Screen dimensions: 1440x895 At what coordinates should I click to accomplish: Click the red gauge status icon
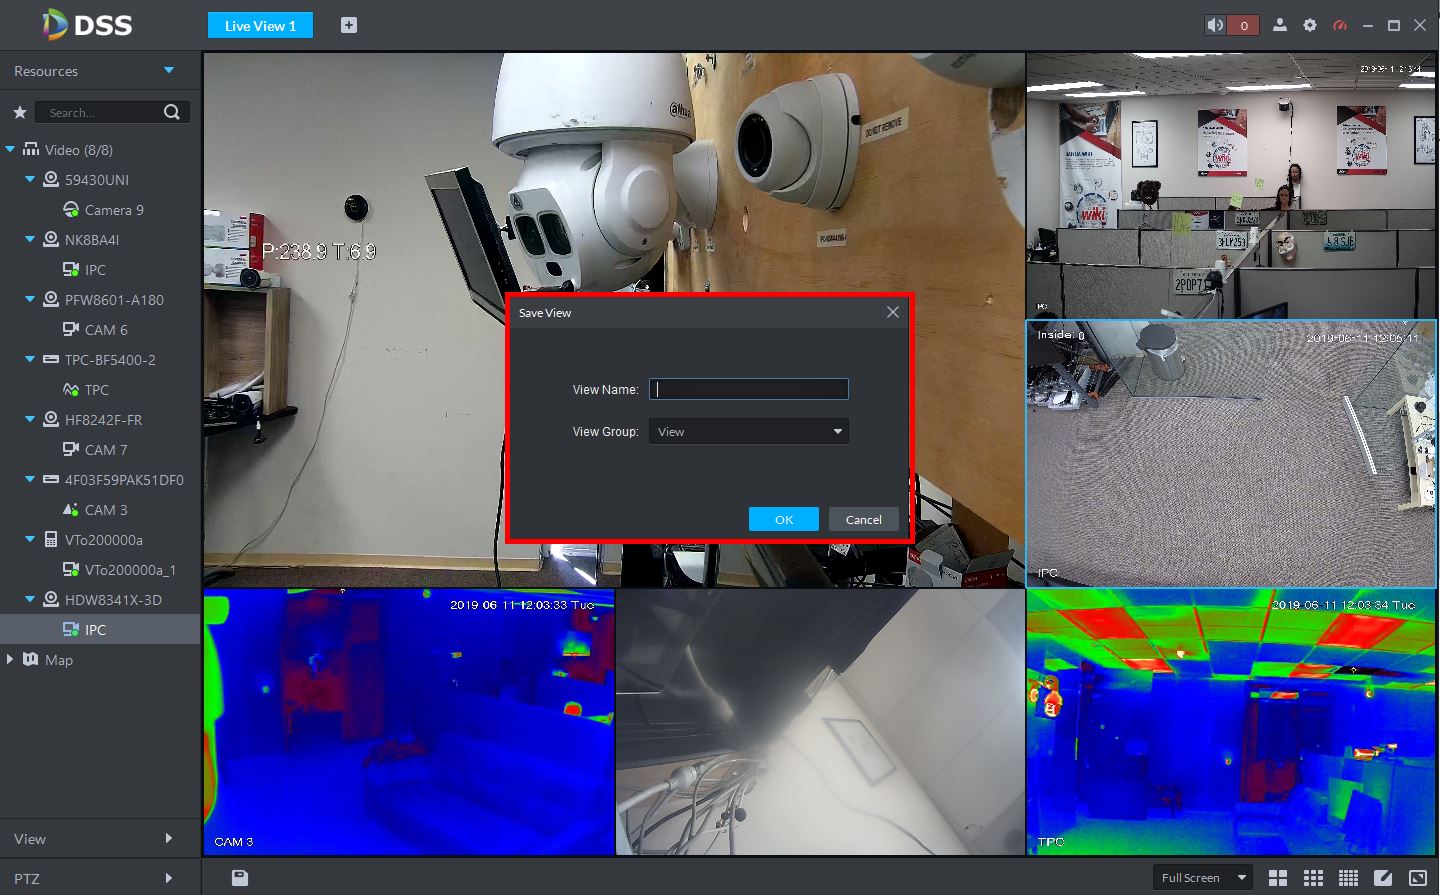(1340, 25)
